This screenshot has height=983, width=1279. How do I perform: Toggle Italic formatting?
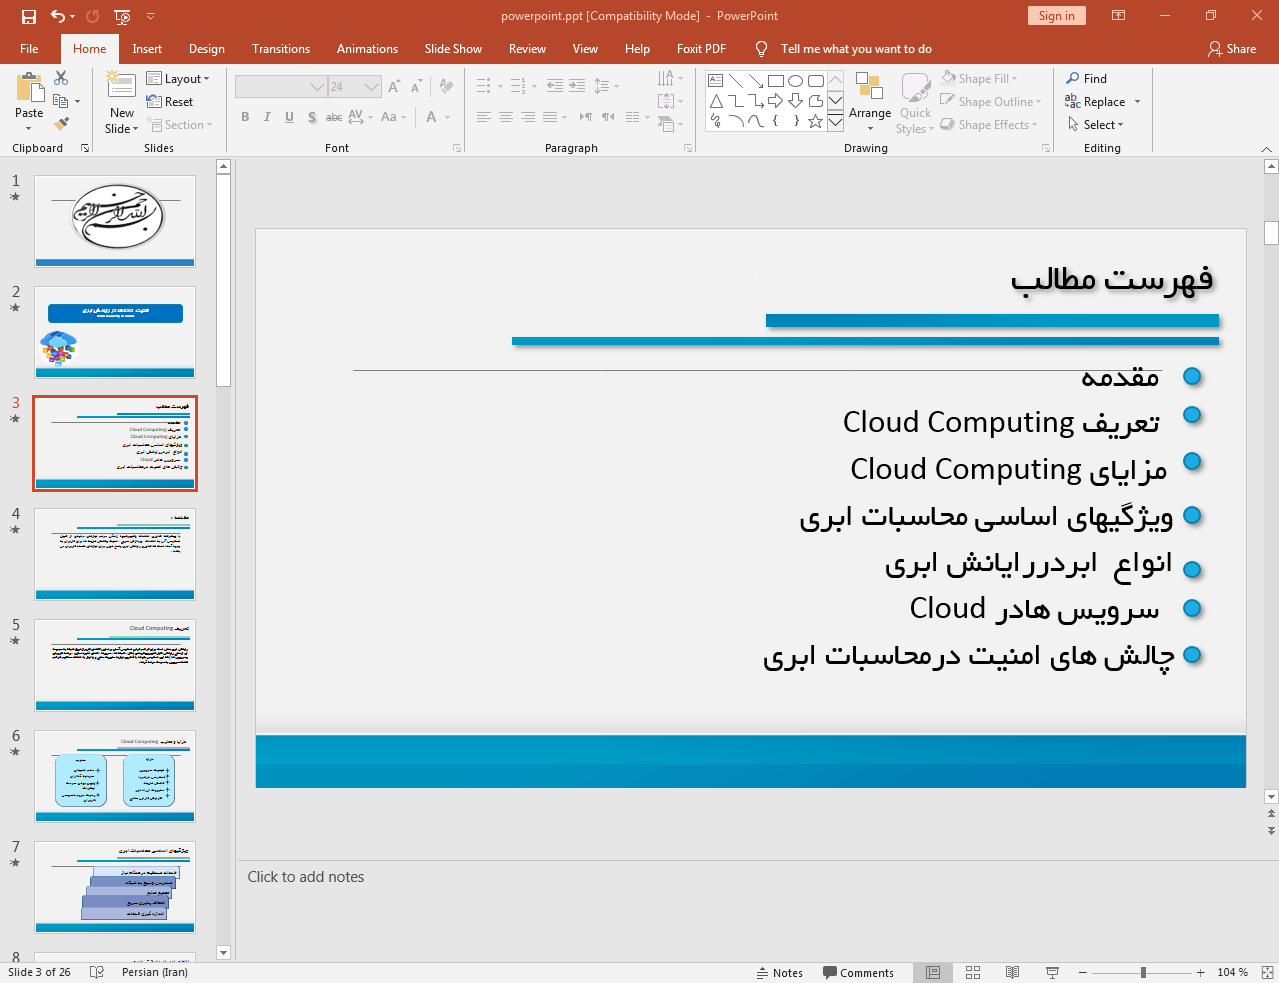coord(267,117)
